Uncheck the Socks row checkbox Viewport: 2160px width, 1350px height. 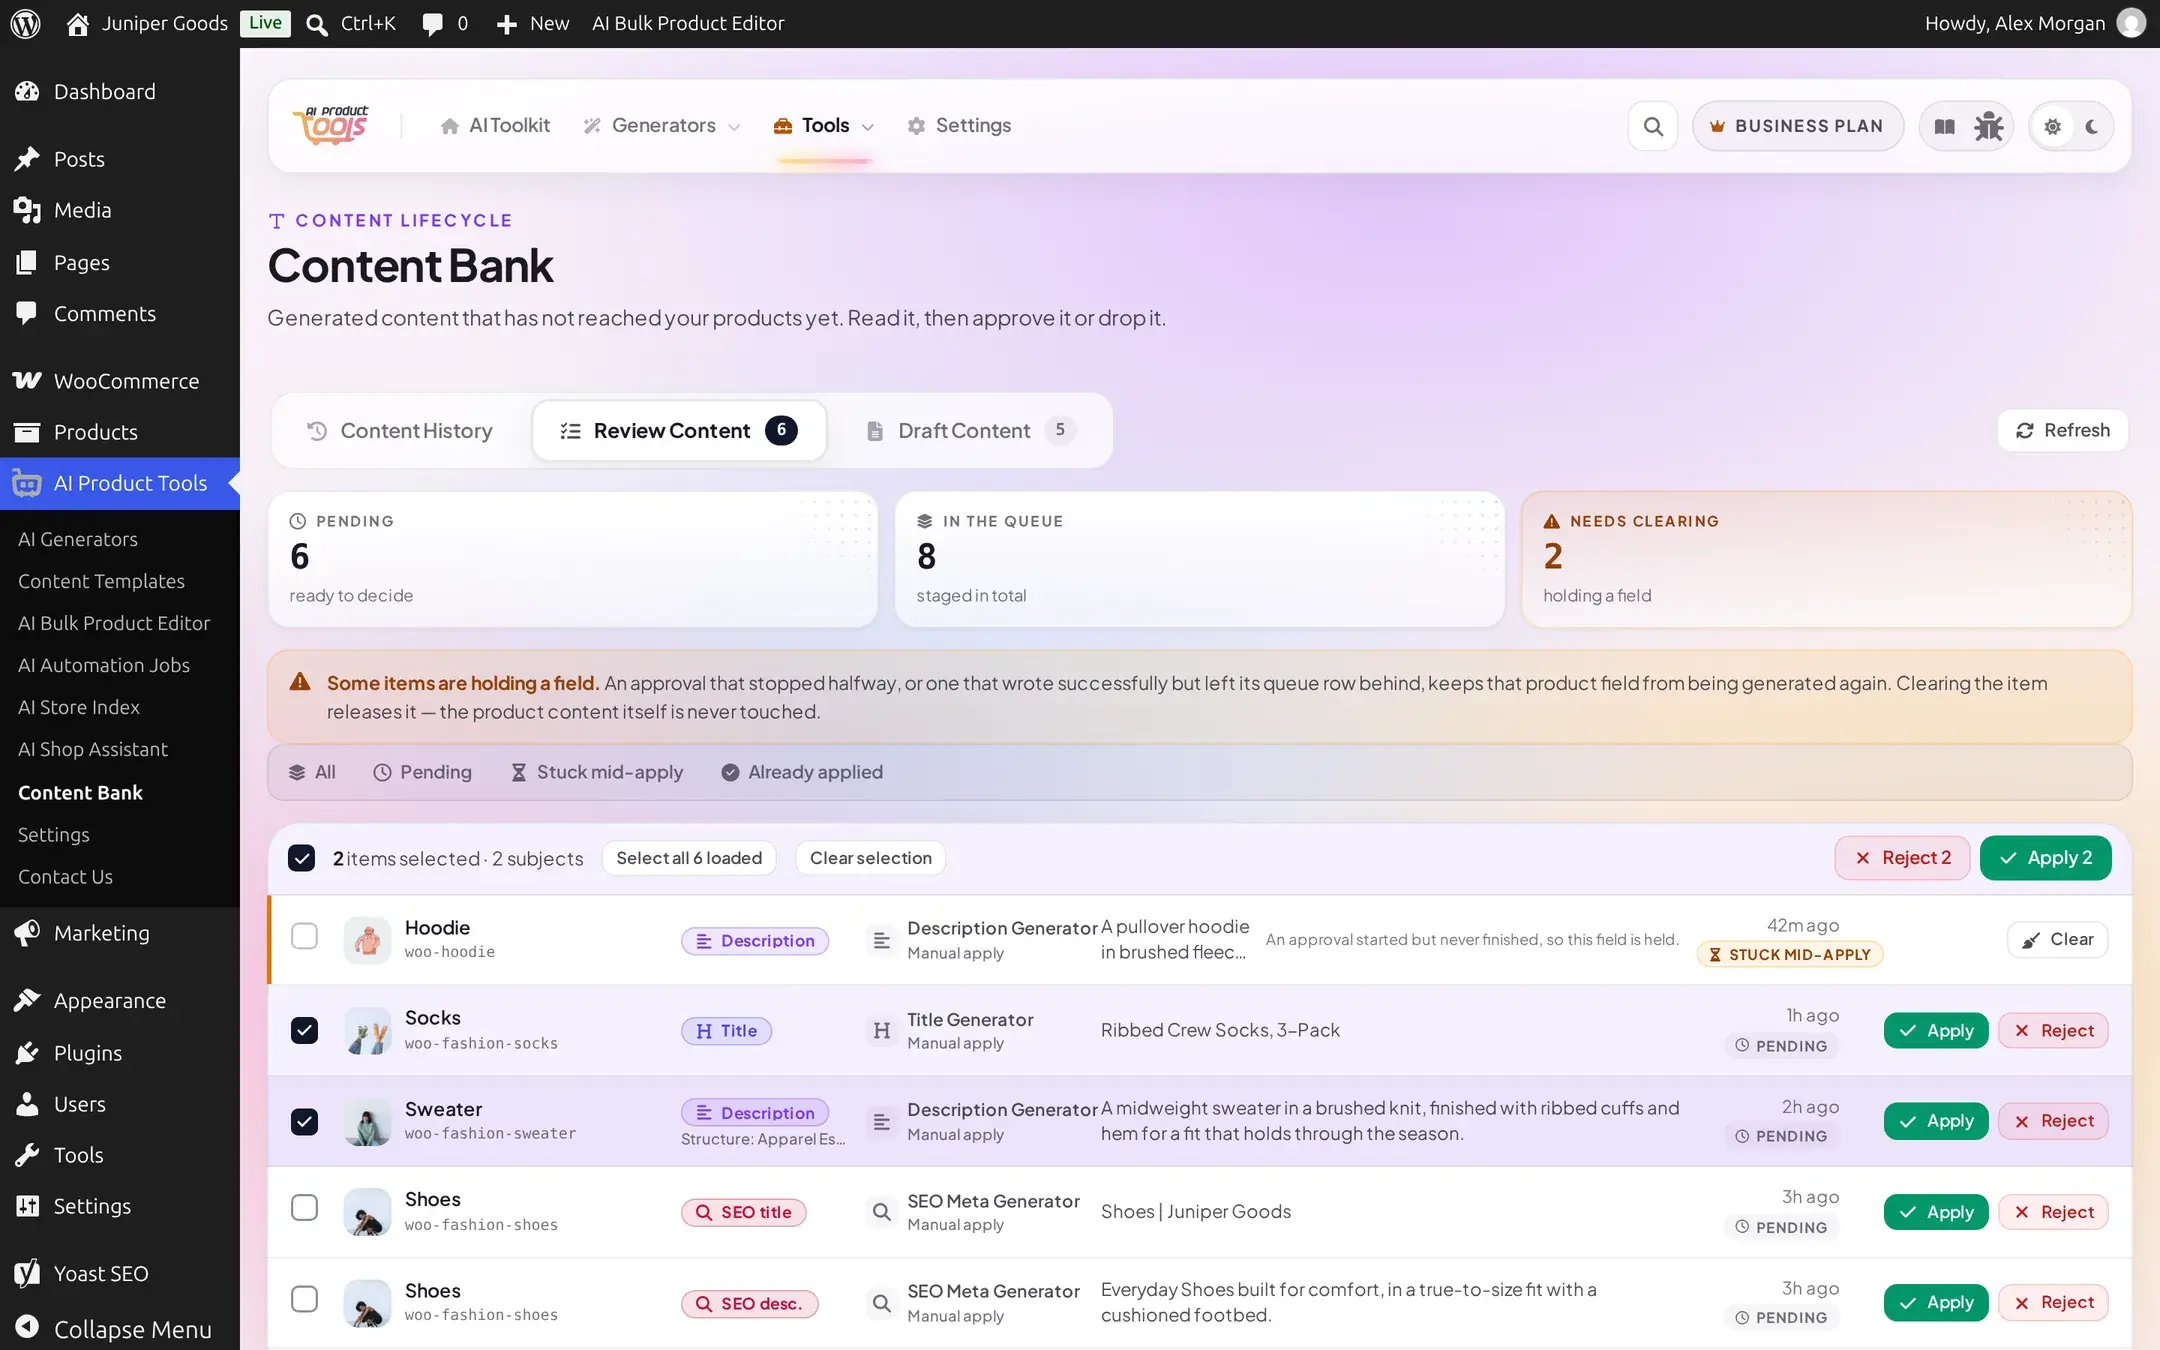pos(304,1030)
